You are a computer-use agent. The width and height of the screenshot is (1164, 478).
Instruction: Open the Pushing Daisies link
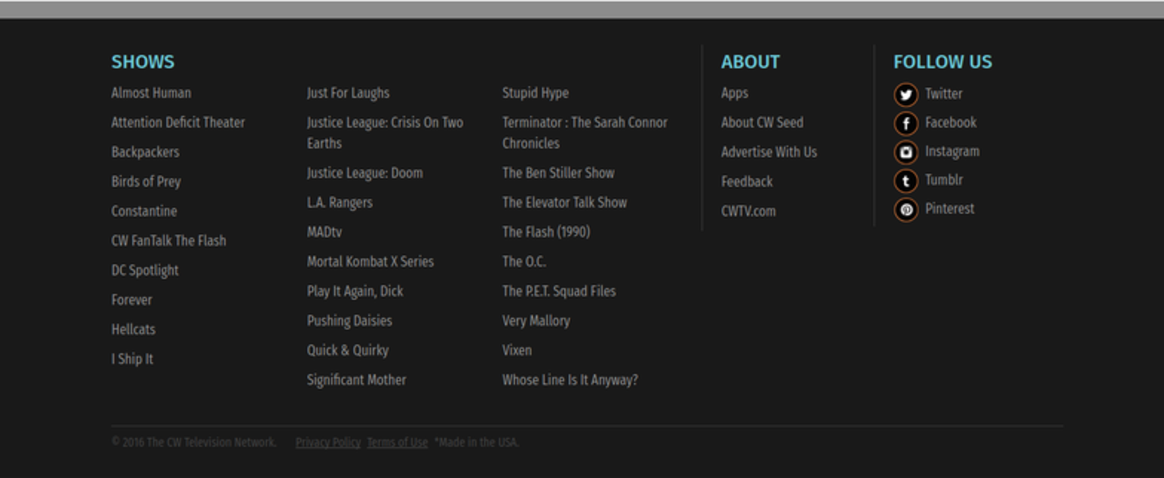(x=350, y=321)
